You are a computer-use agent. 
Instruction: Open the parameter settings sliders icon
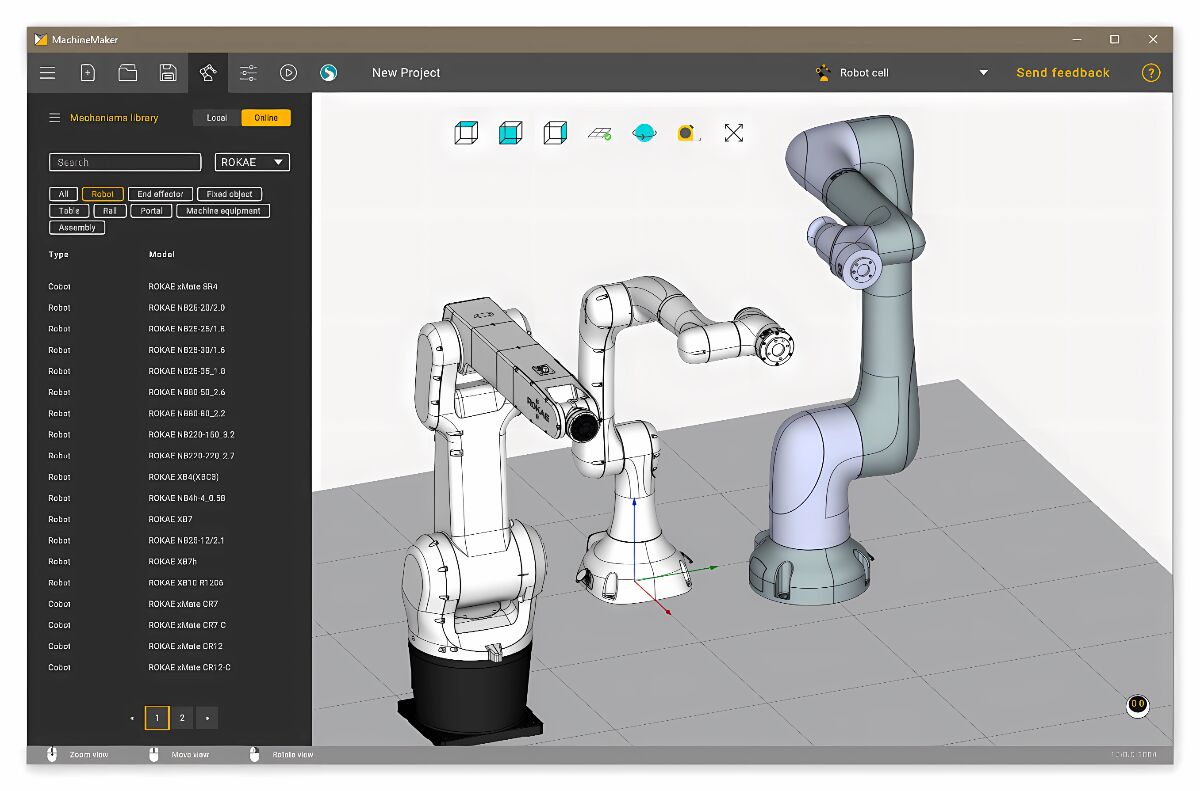pos(247,72)
